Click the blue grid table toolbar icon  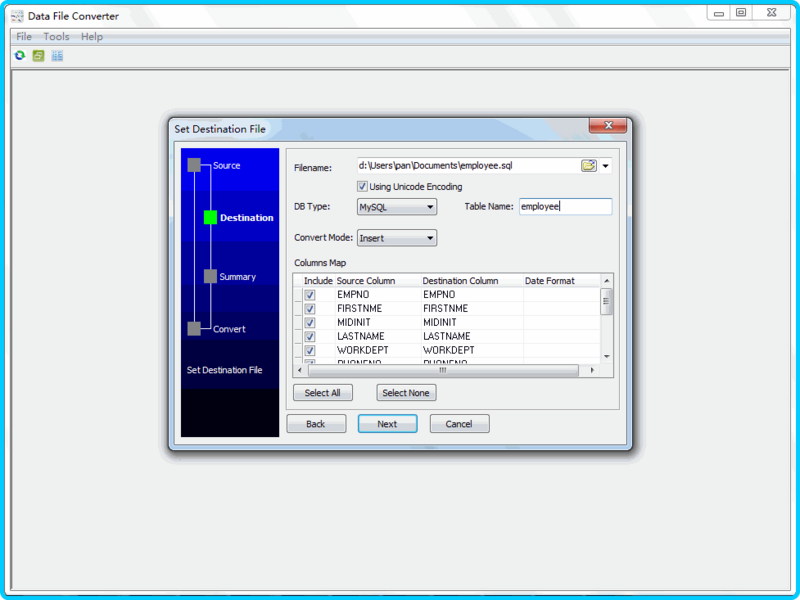(x=57, y=56)
